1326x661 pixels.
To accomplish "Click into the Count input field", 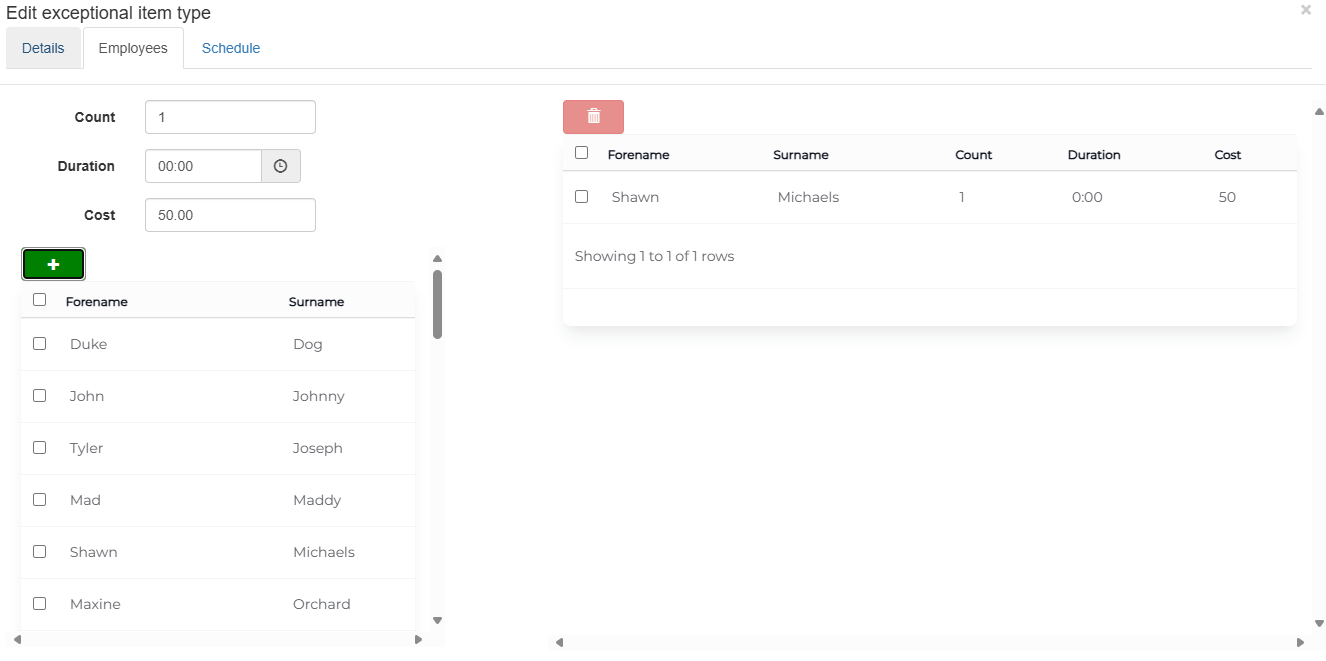I will click(x=230, y=117).
